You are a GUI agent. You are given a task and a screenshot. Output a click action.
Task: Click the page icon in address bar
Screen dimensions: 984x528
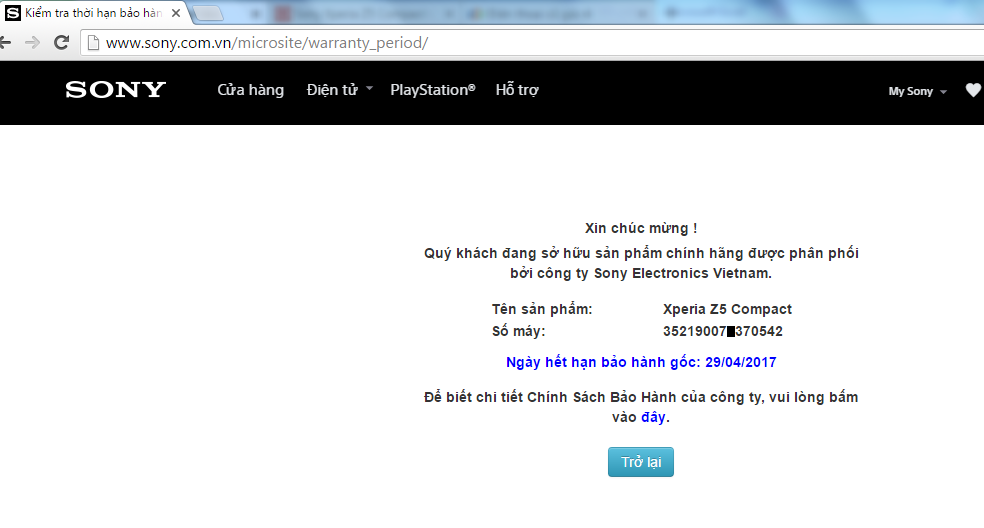coord(93,43)
